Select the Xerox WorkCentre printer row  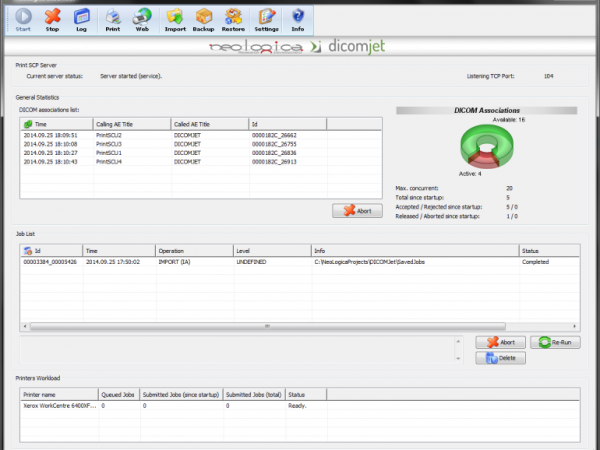tap(58, 406)
